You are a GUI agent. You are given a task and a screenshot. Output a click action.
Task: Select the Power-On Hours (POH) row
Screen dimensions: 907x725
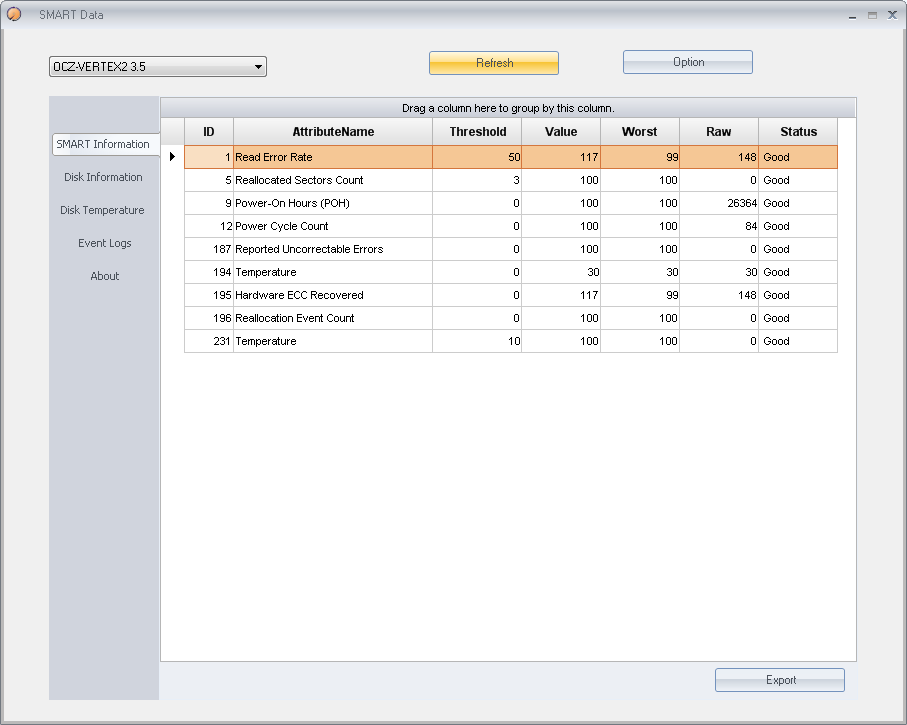(x=511, y=203)
